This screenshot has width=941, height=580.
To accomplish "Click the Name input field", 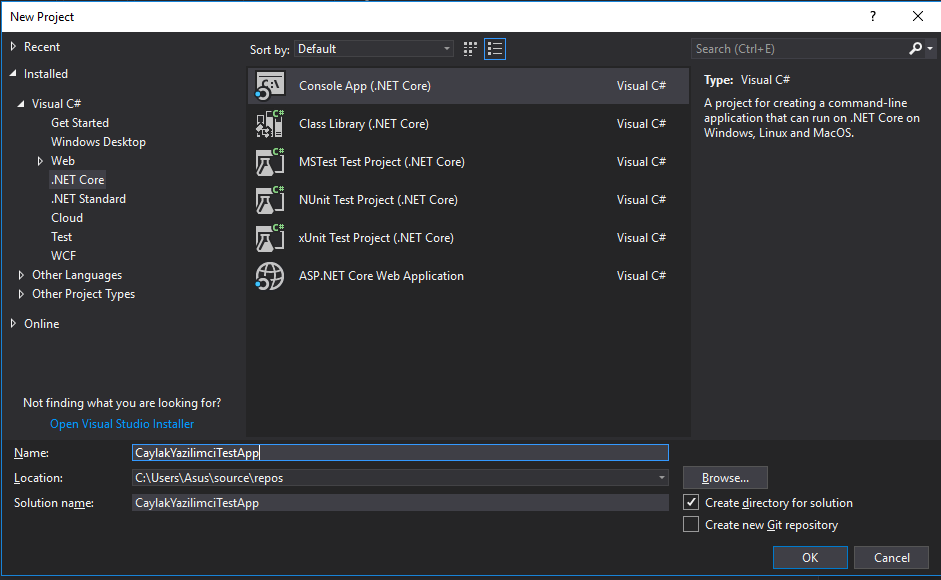I will [x=400, y=453].
